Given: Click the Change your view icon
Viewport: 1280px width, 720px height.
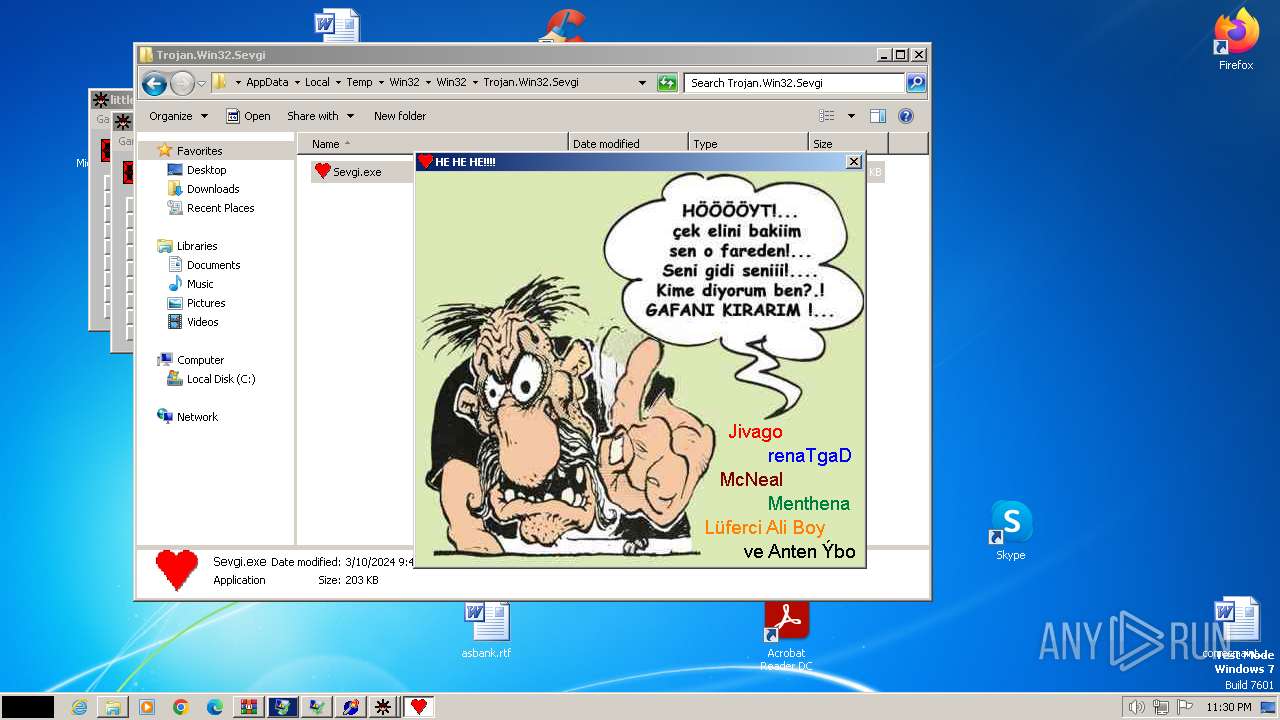Looking at the screenshot, I should (826, 116).
